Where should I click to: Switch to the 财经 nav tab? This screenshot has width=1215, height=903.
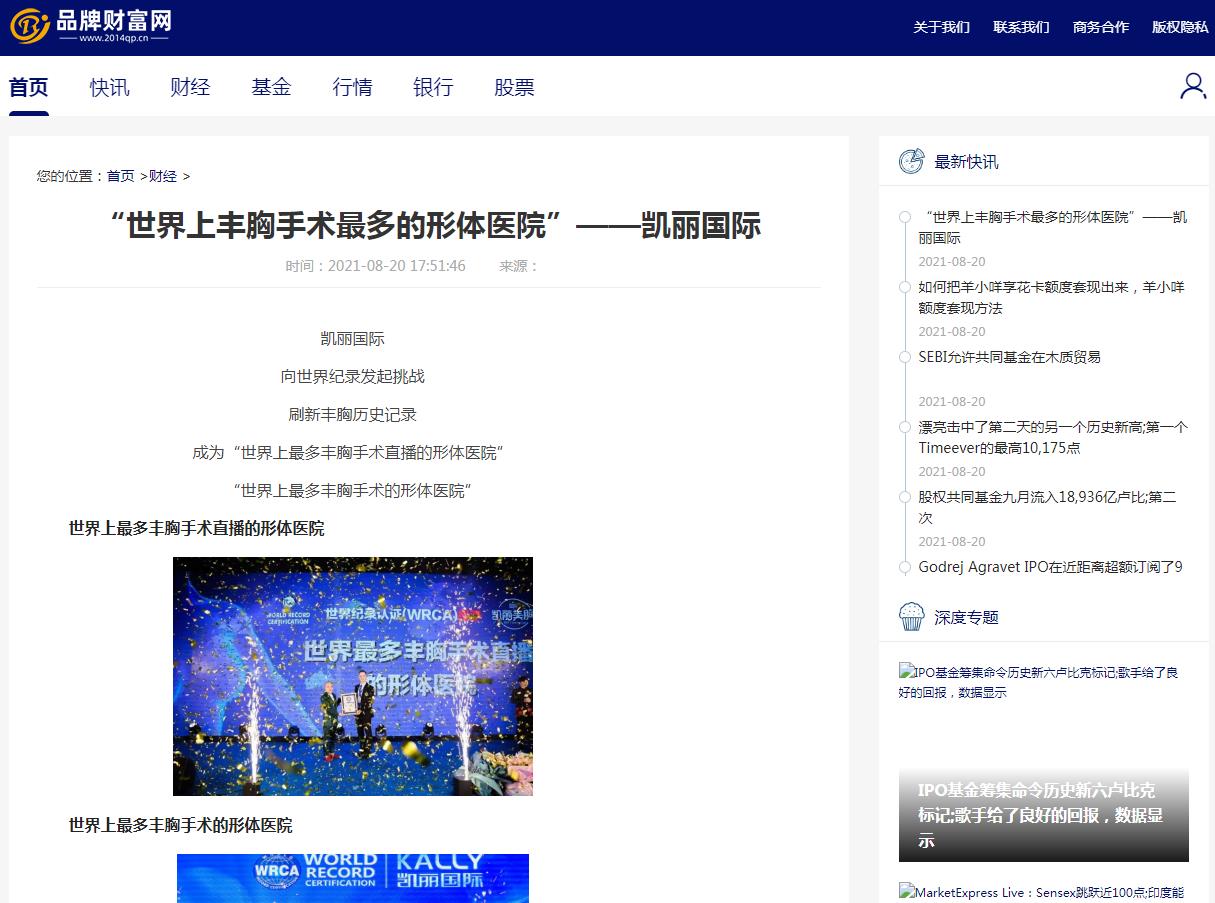coord(191,87)
